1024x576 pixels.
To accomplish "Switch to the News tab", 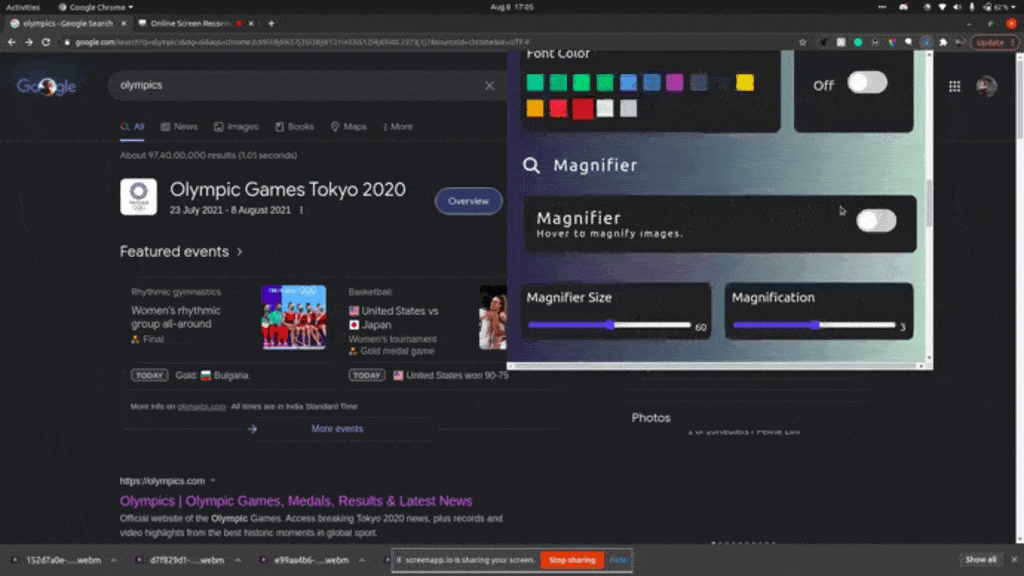I will (179, 127).
